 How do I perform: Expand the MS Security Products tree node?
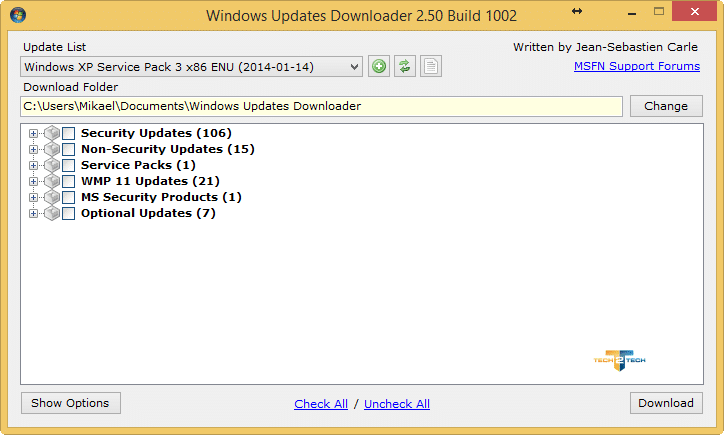(33, 197)
